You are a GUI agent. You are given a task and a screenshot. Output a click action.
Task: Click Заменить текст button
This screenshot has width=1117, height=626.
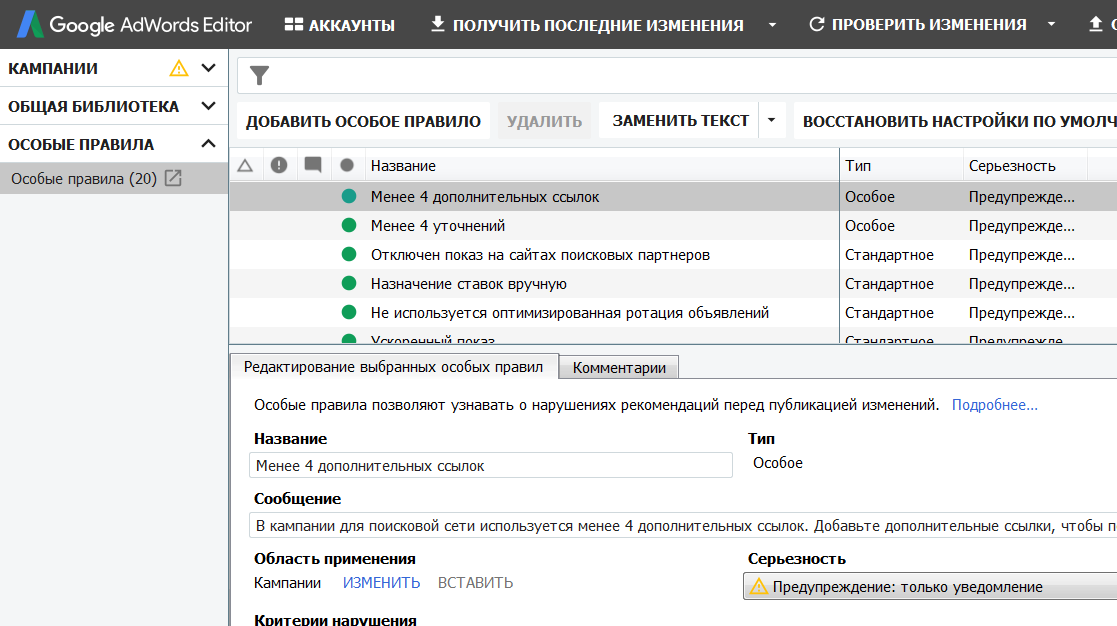680,121
